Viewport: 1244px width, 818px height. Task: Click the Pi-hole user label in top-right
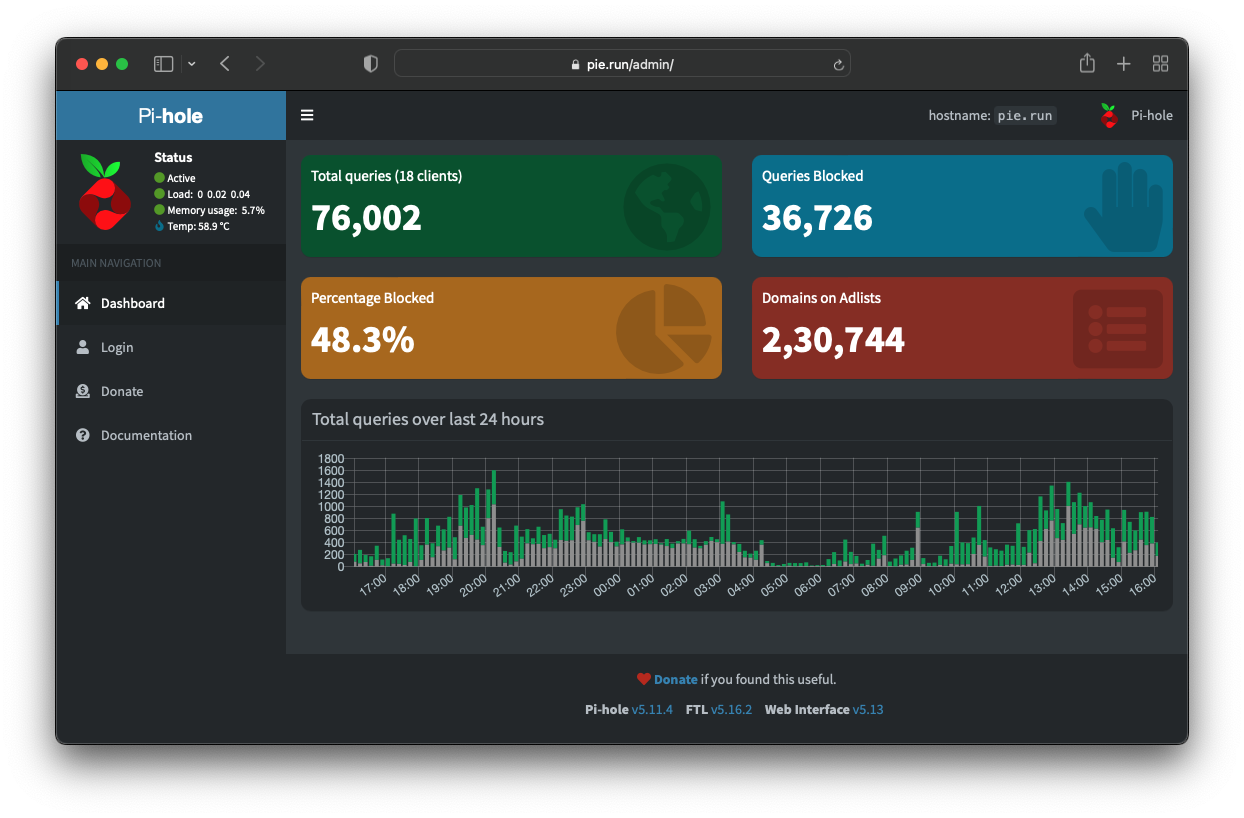coord(1152,115)
